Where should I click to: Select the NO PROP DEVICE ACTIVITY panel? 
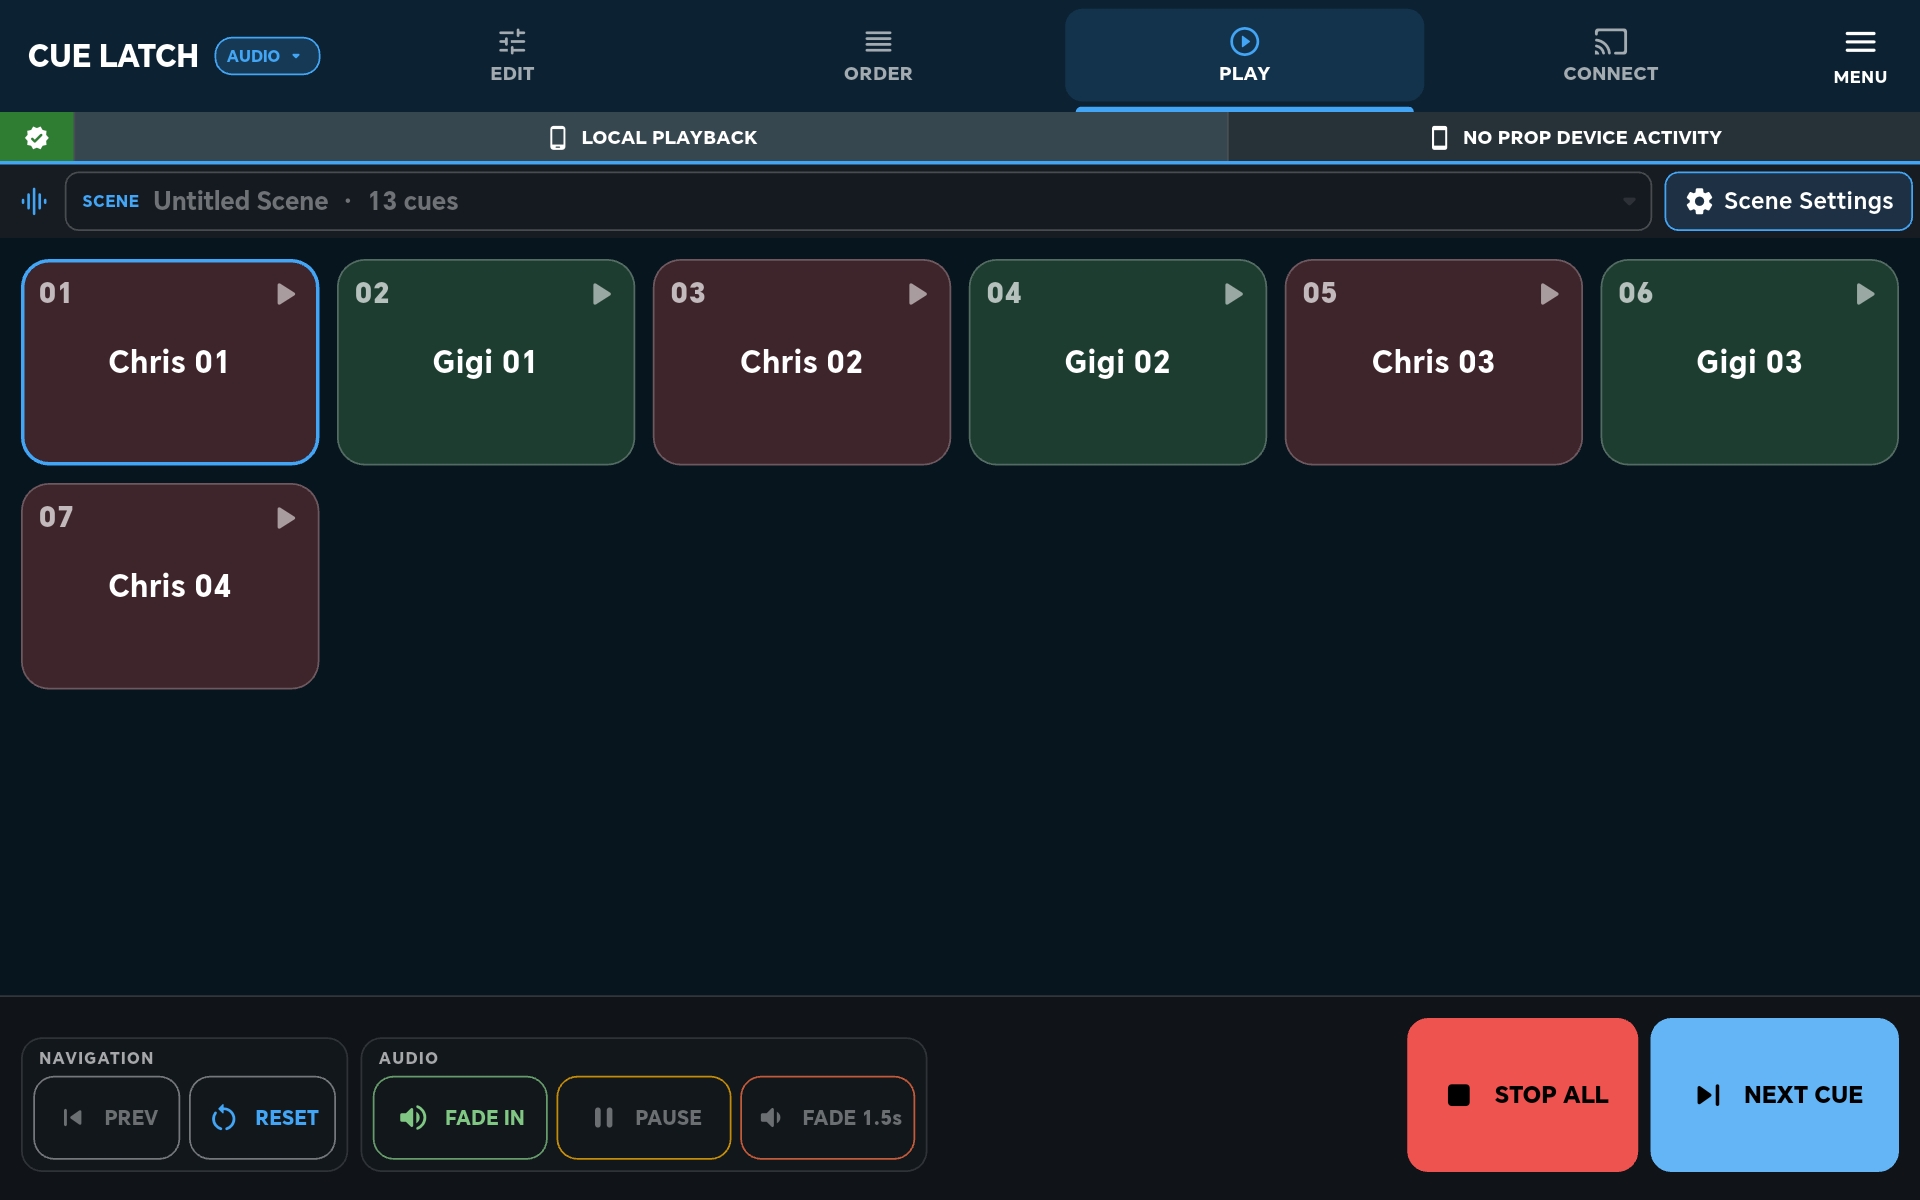[1574, 137]
